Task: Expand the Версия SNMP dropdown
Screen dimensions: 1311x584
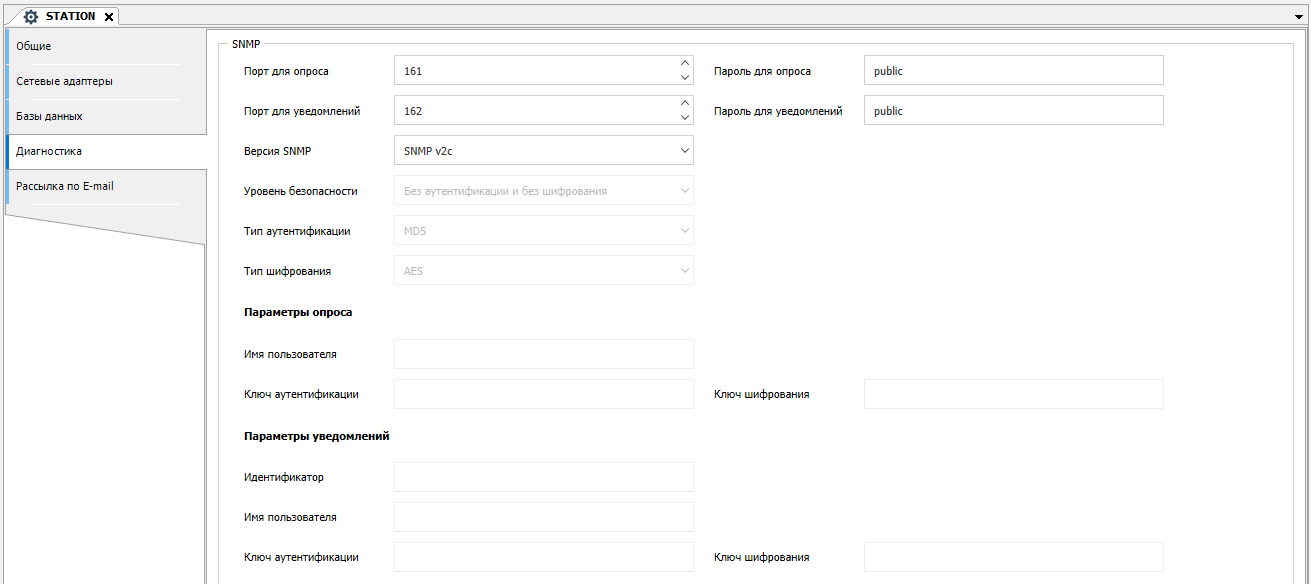Action: [685, 150]
